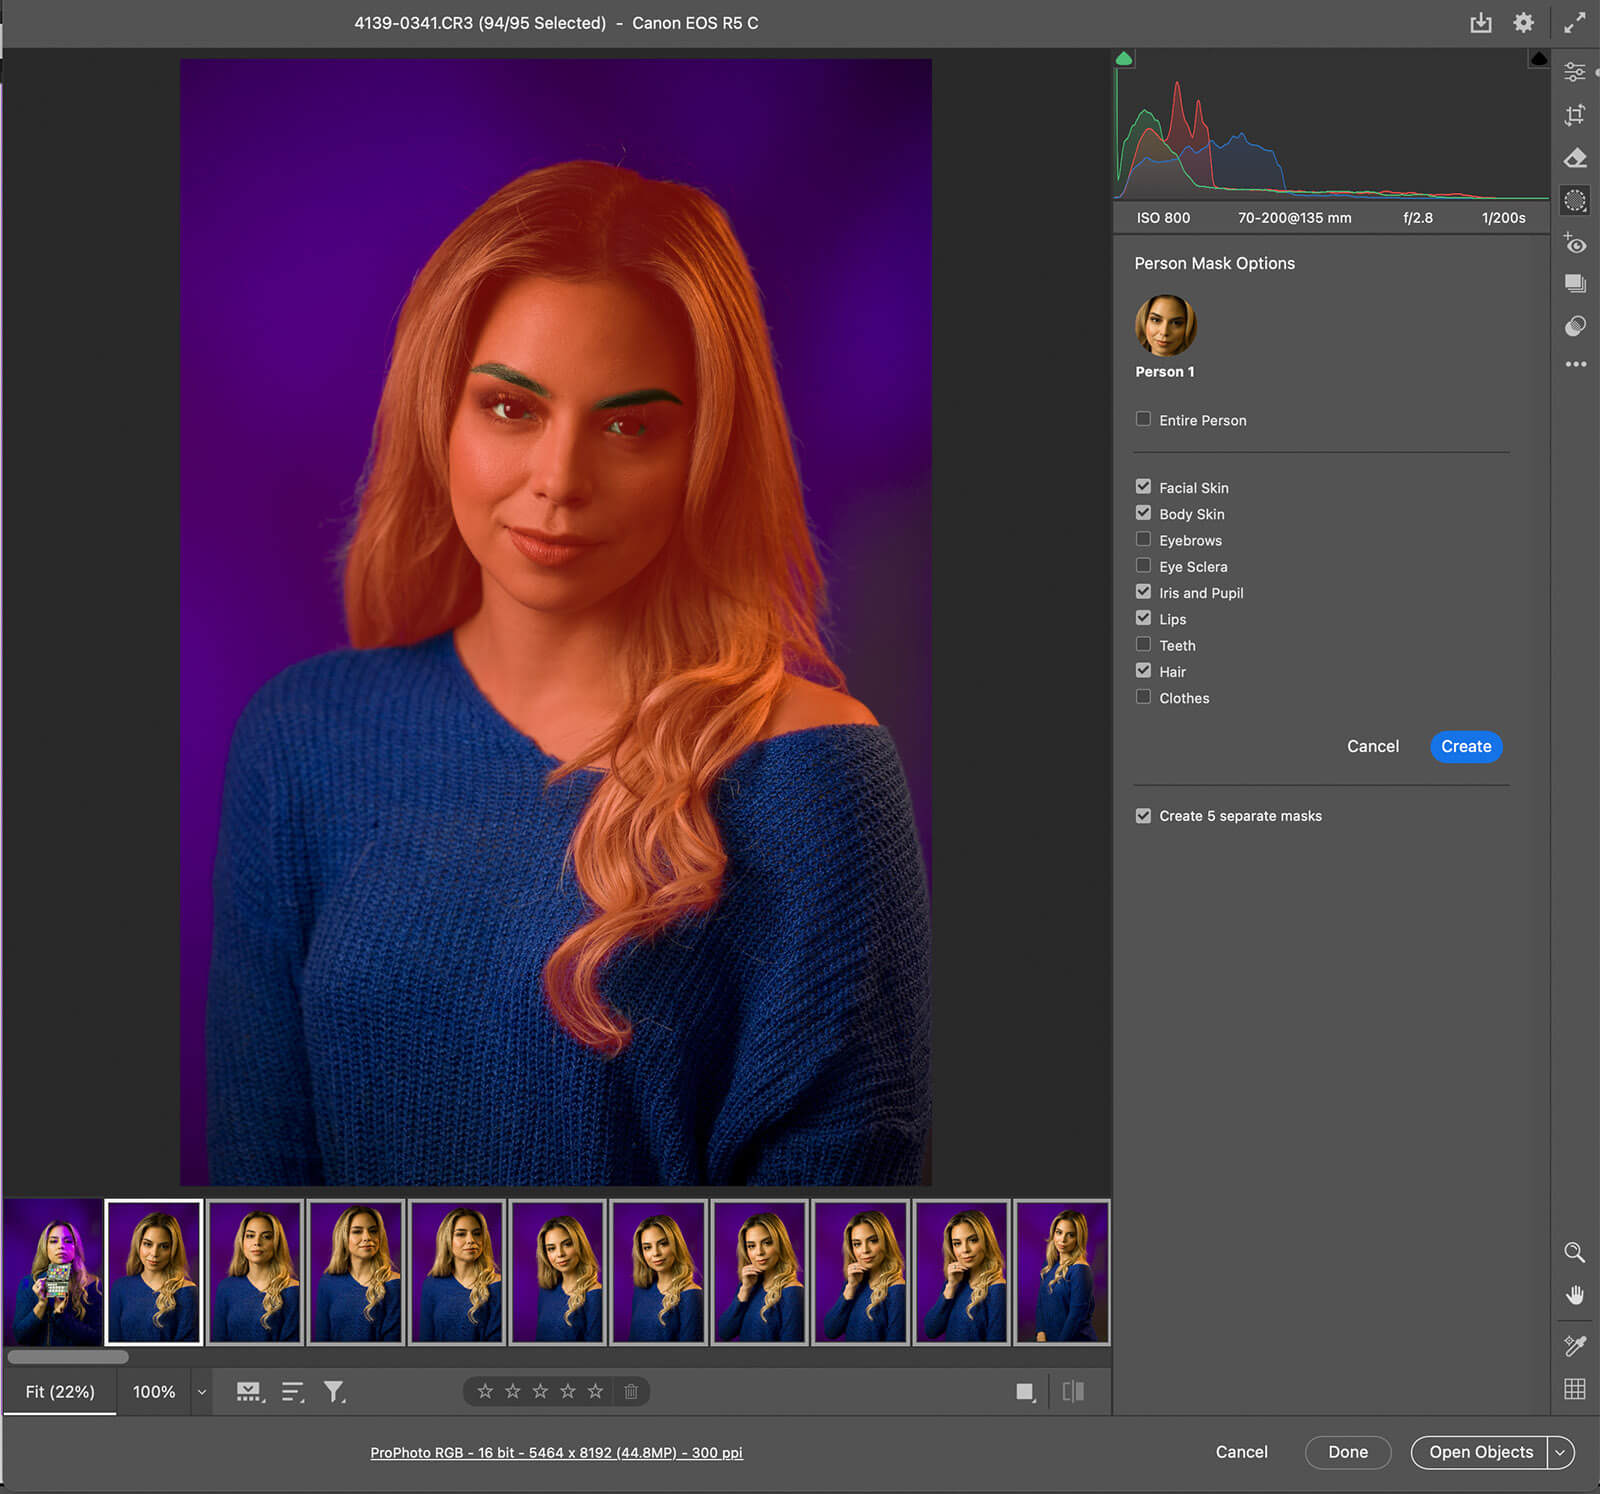The width and height of the screenshot is (1600, 1494).
Task: Uncheck Create 5 separate masks
Action: click(x=1143, y=815)
